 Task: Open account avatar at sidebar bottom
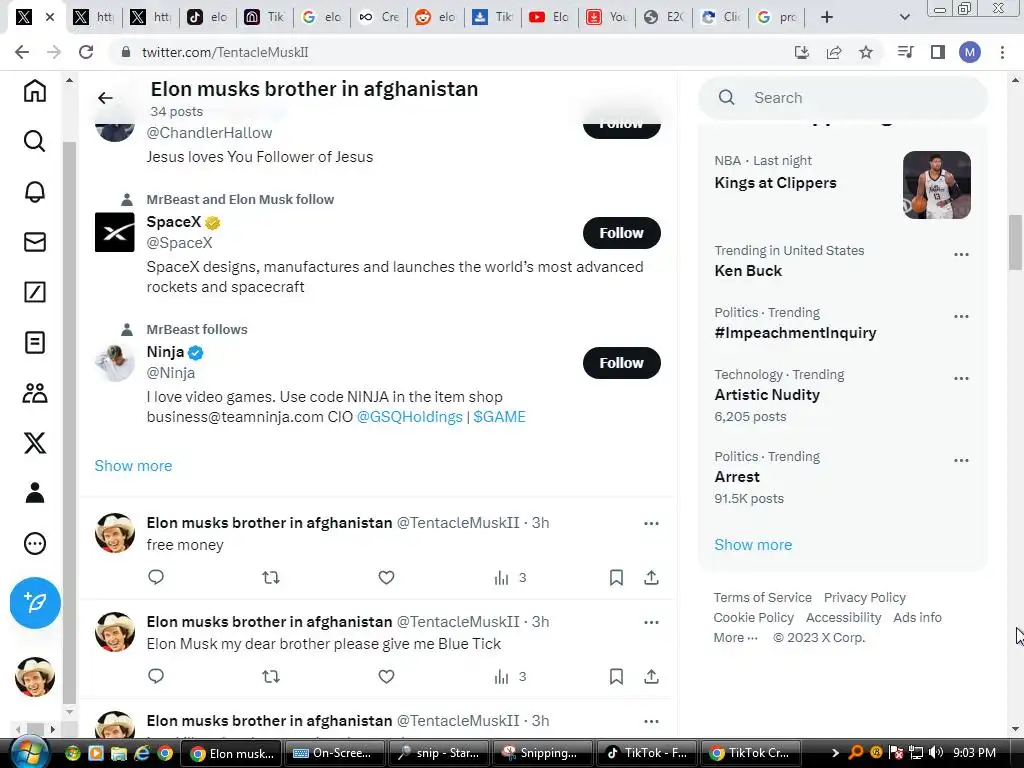35,677
